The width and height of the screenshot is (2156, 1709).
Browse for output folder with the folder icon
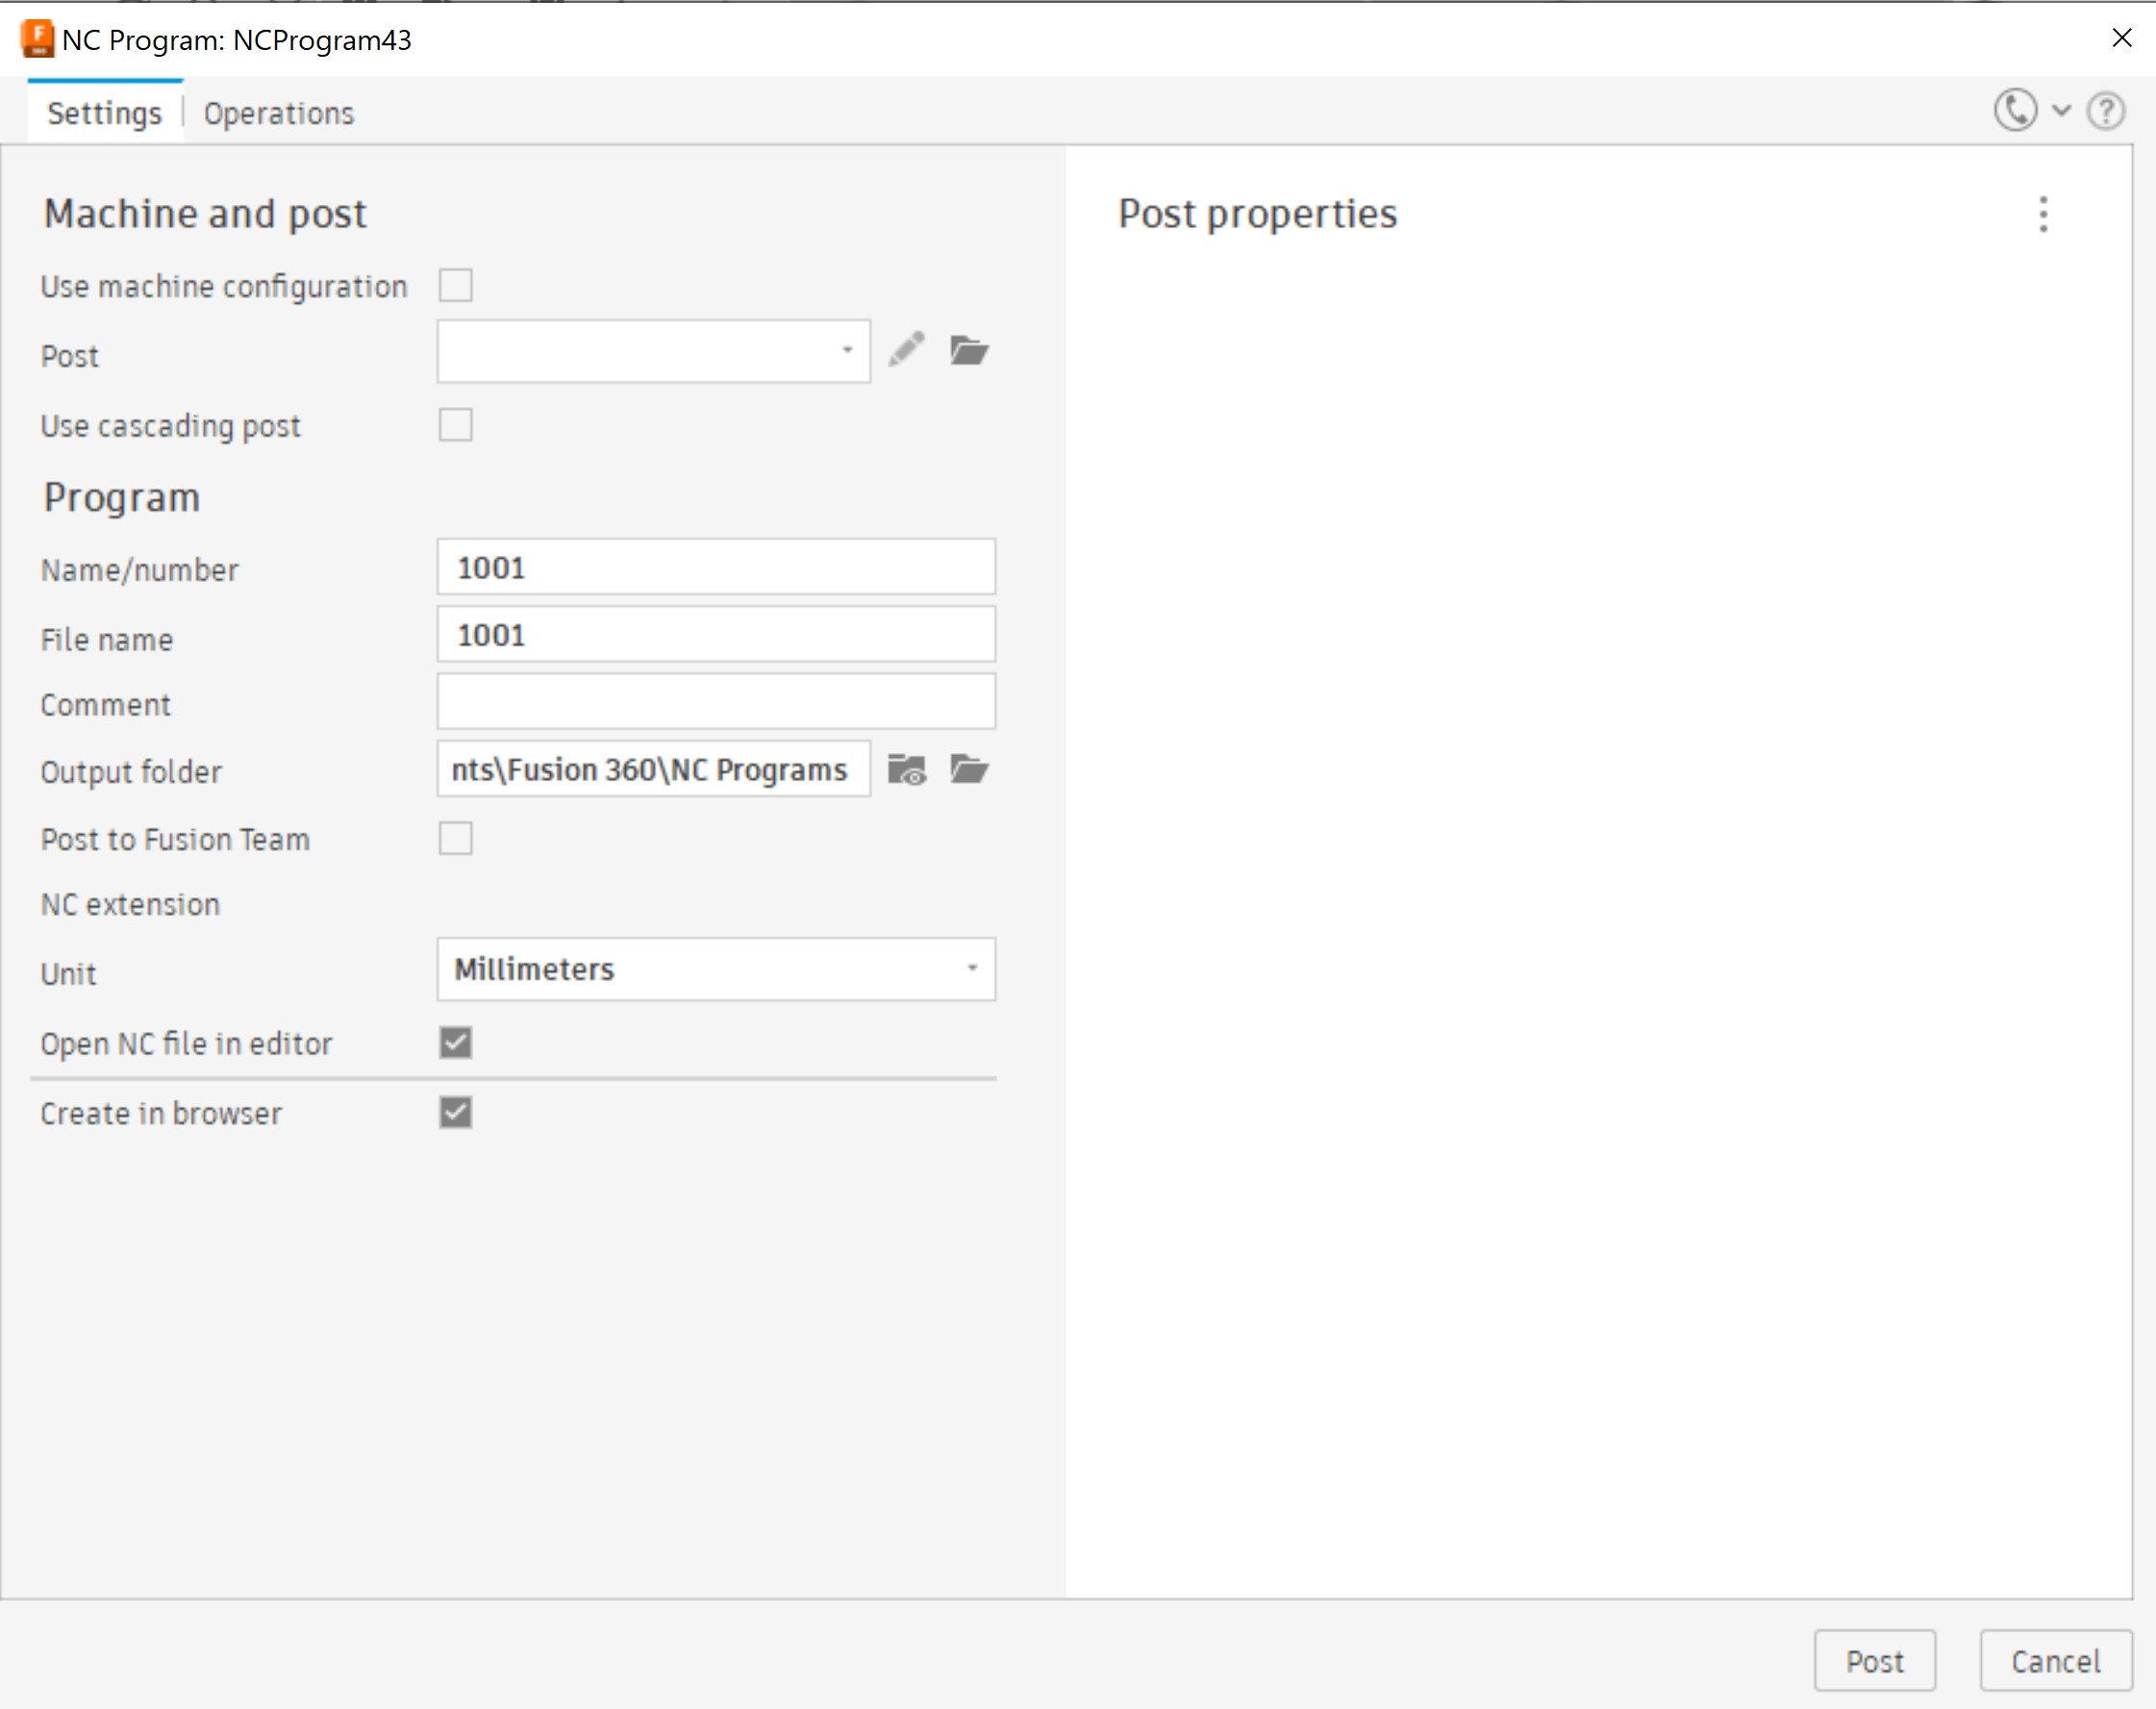(x=968, y=770)
